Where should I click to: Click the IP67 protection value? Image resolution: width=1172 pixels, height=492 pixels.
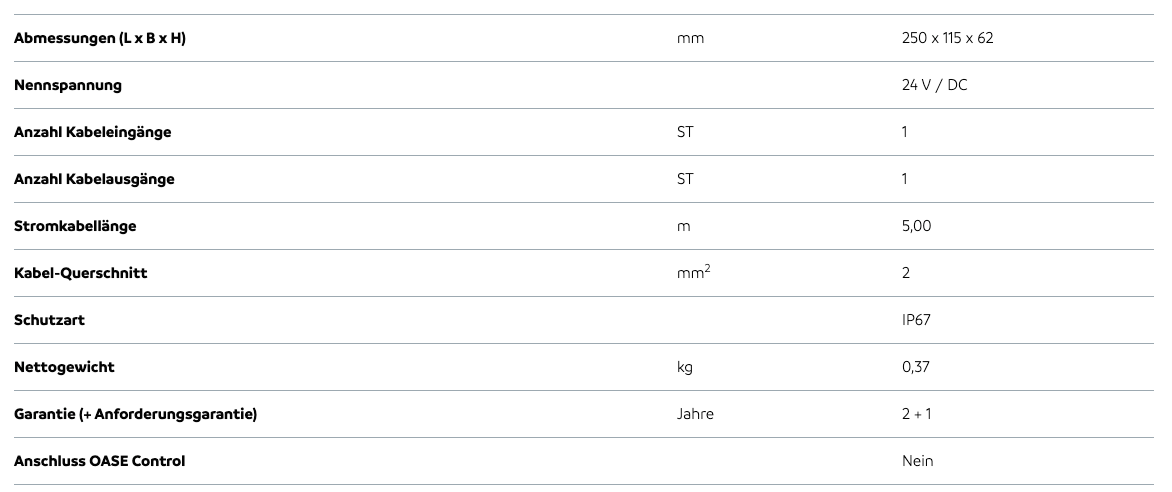coord(917,320)
